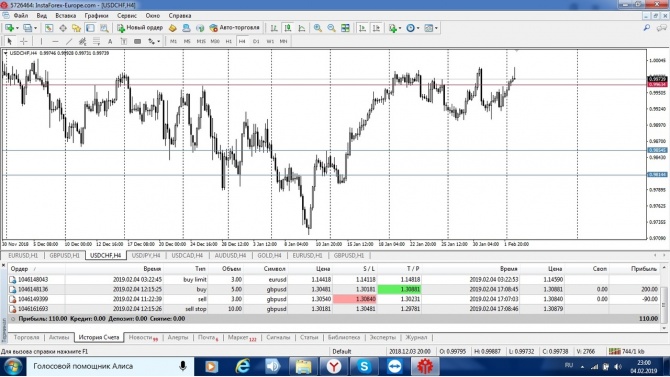Open the Новости terminal tab
Viewport: 670px width, 377px height.
pyautogui.click(x=143, y=337)
